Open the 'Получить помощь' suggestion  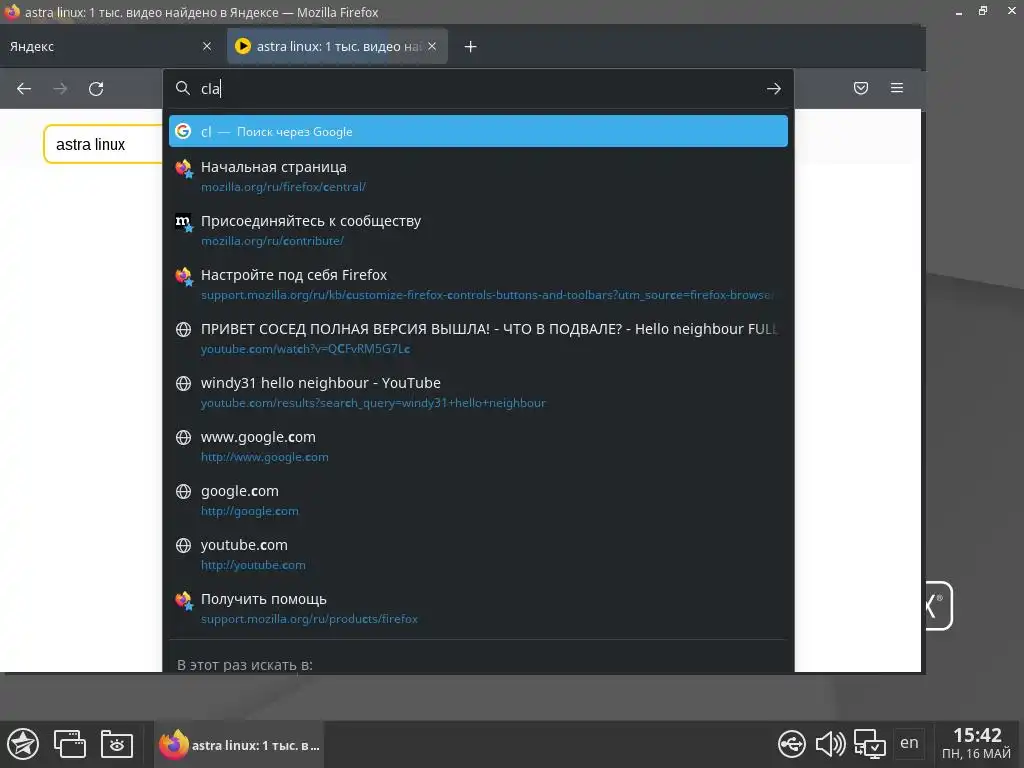click(478, 608)
